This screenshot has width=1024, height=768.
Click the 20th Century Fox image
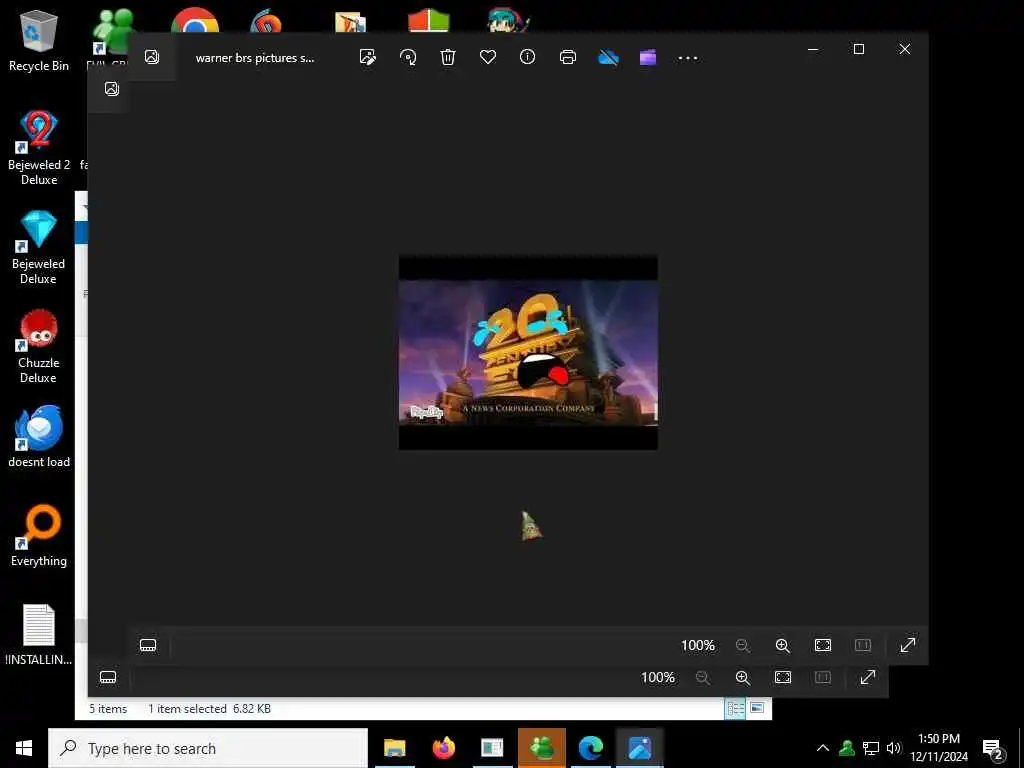click(528, 353)
